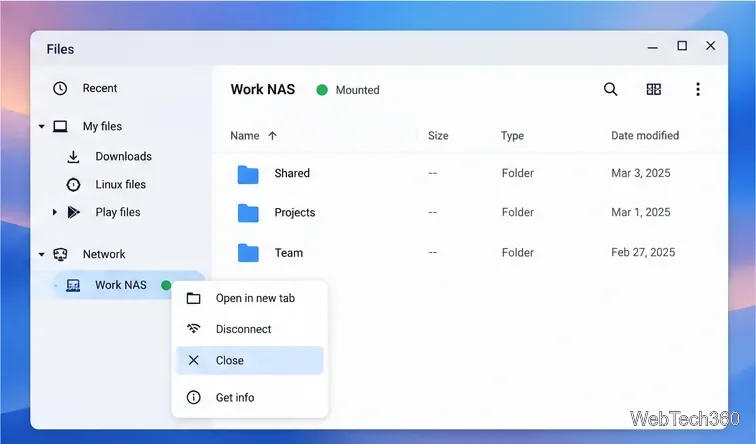Click the Folder type in Team row
Viewport: 756px width, 444px height.
[518, 252]
